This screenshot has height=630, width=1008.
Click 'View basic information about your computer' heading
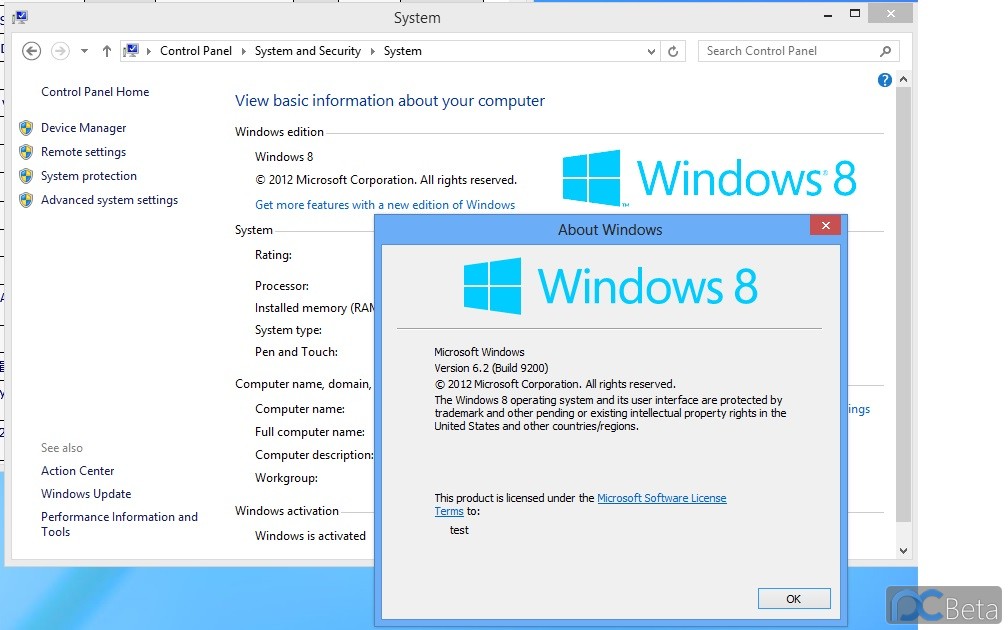tap(390, 101)
